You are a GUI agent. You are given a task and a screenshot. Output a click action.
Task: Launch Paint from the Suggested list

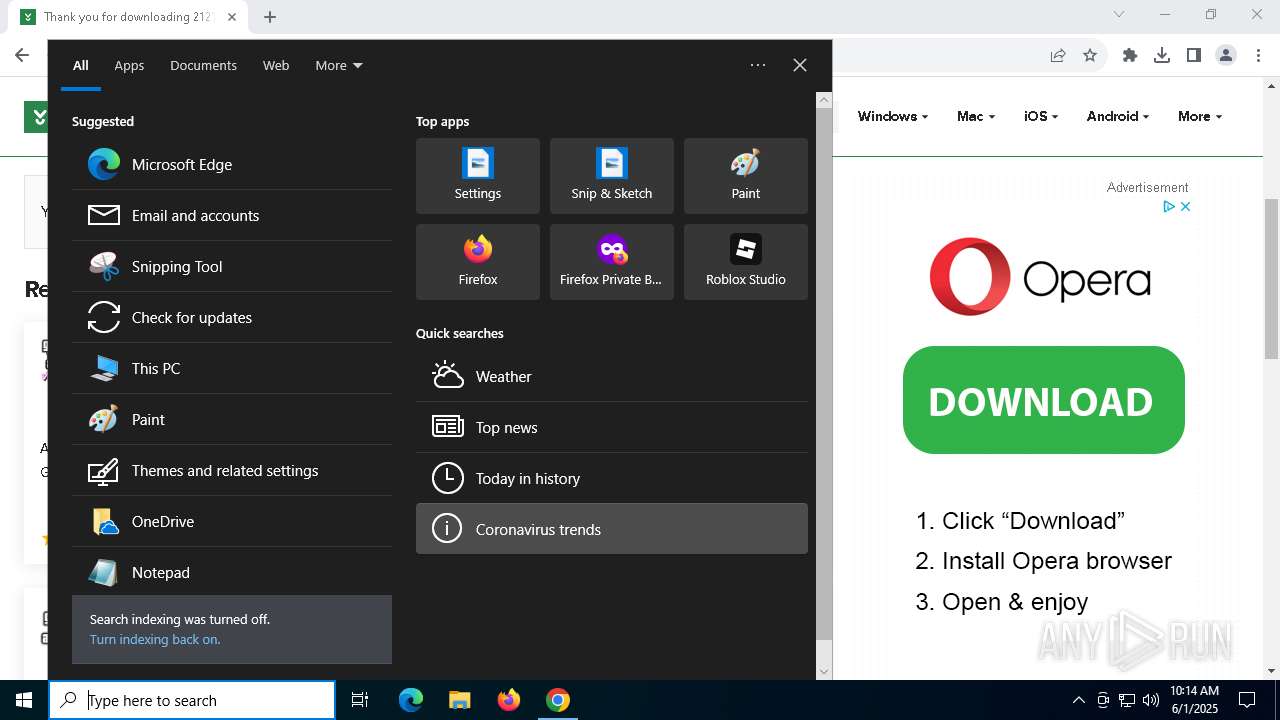click(x=232, y=419)
